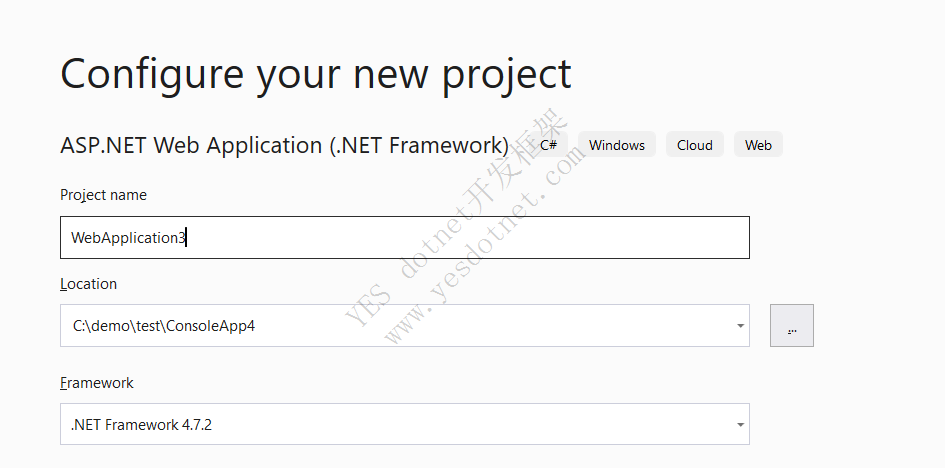Click the Project name input field
The width and height of the screenshot is (945, 468).
pos(404,237)
